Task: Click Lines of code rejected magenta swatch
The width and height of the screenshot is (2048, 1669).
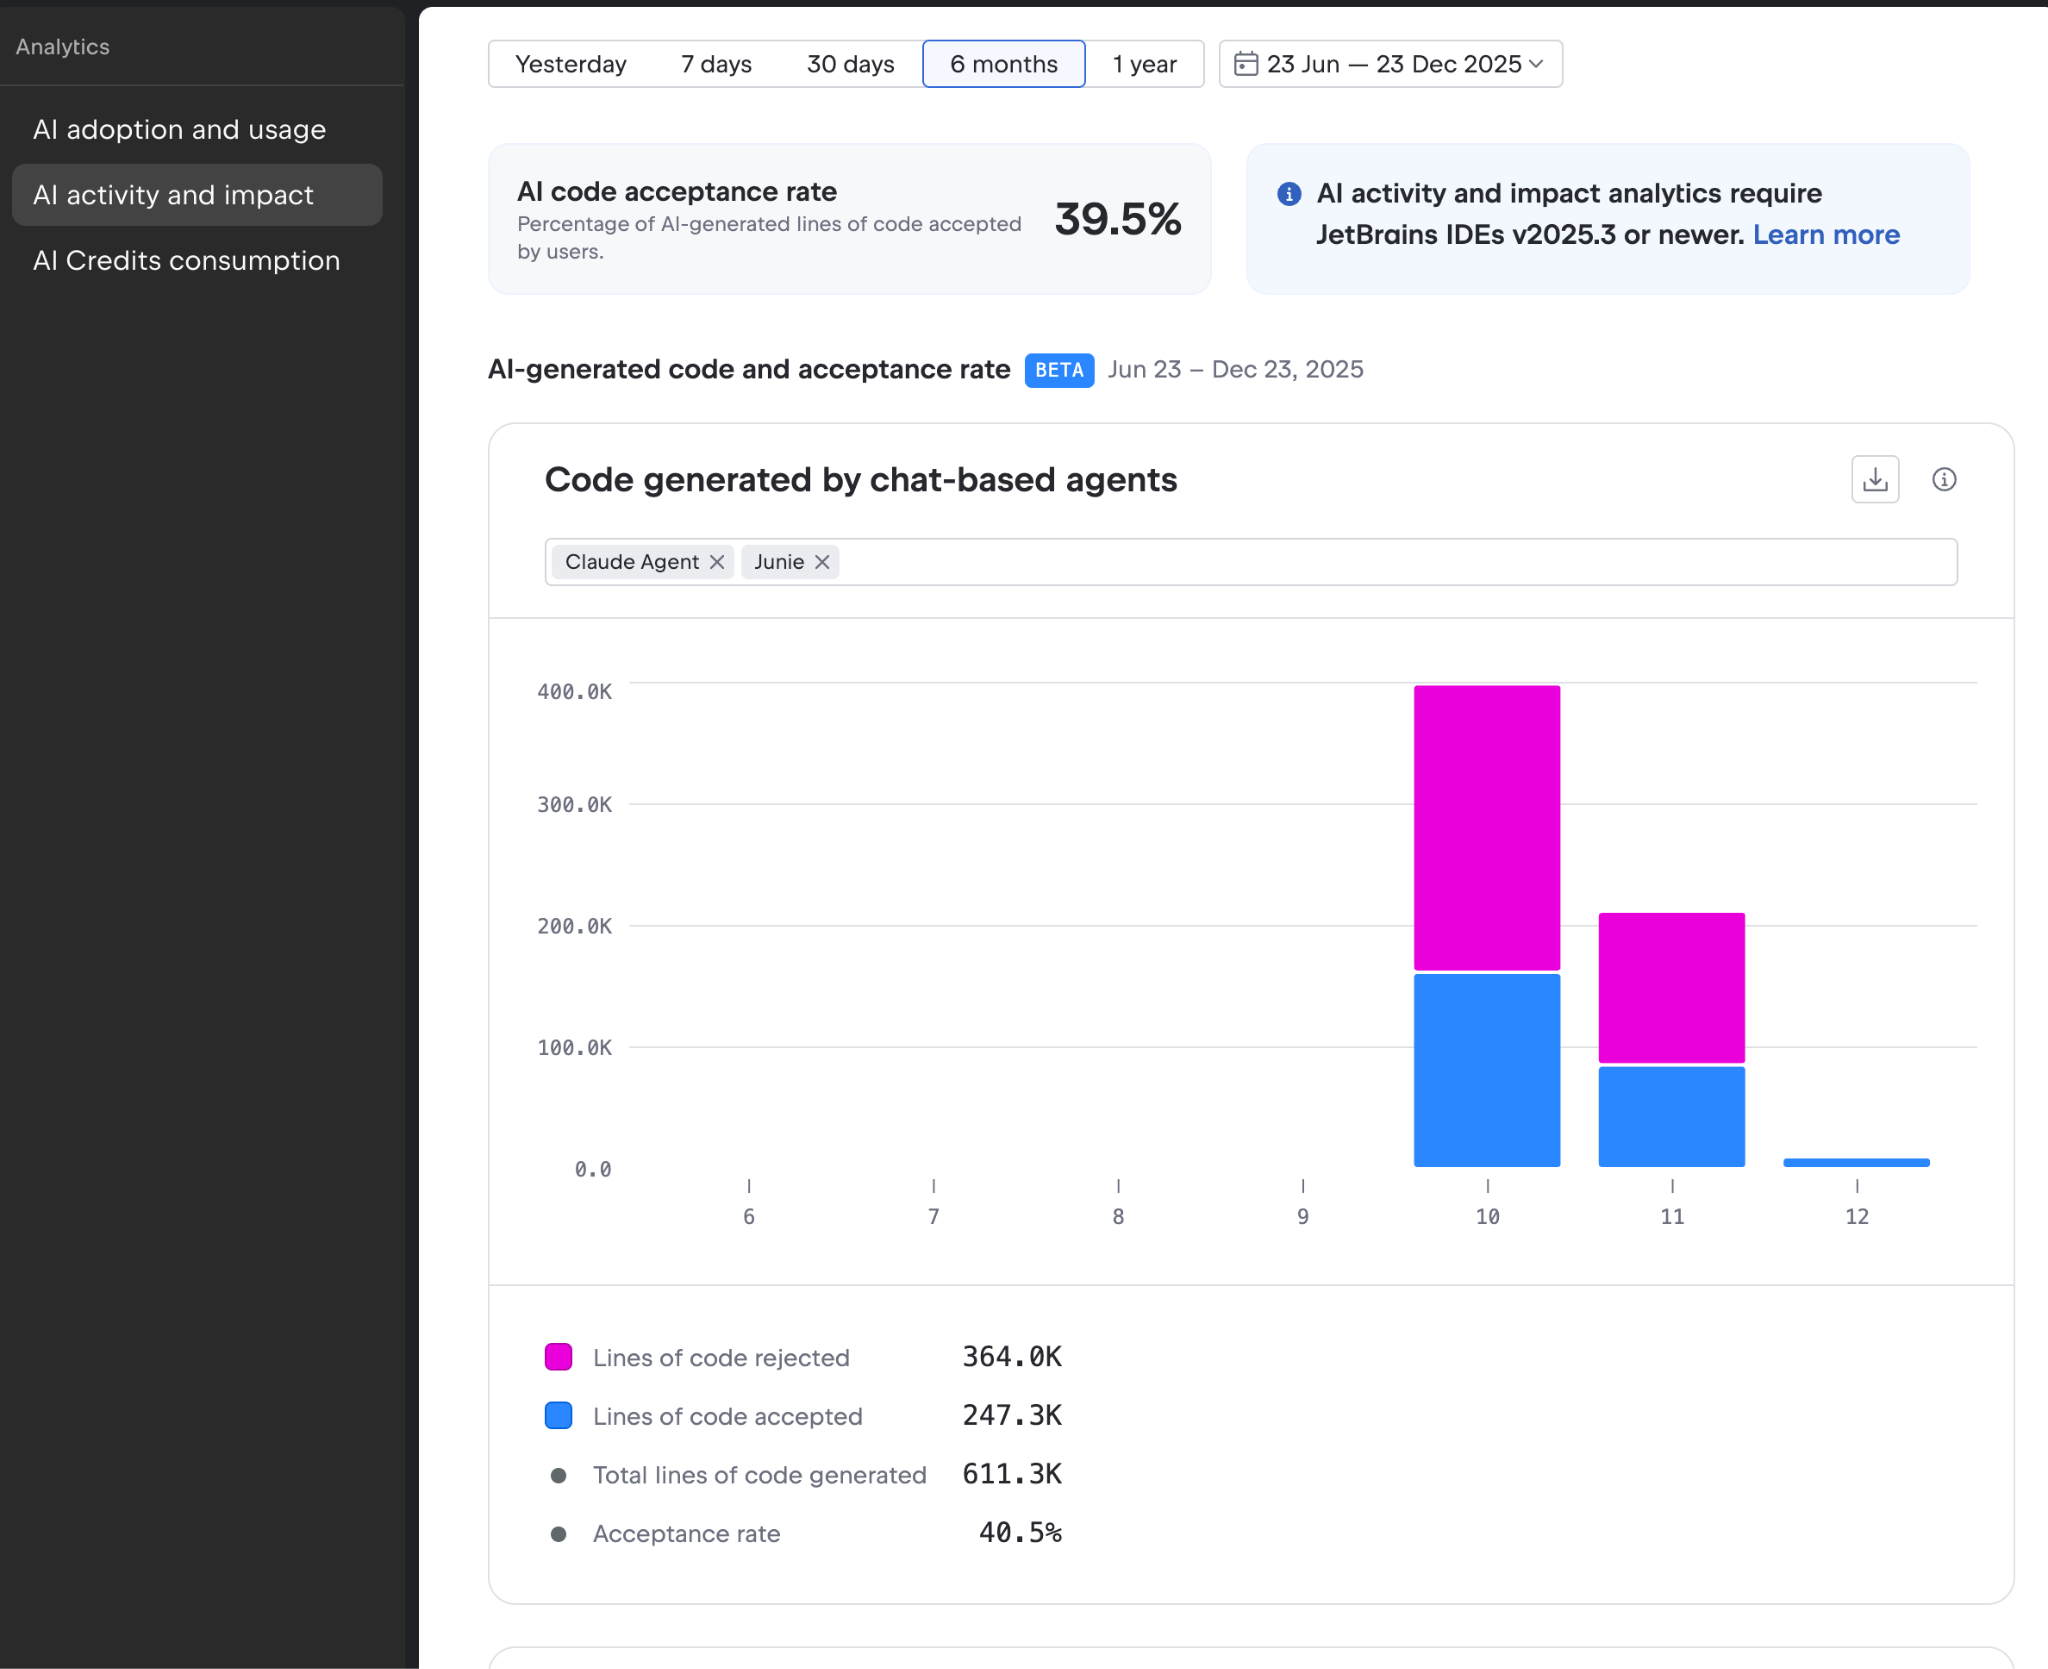Action: tap(558, 1357)
